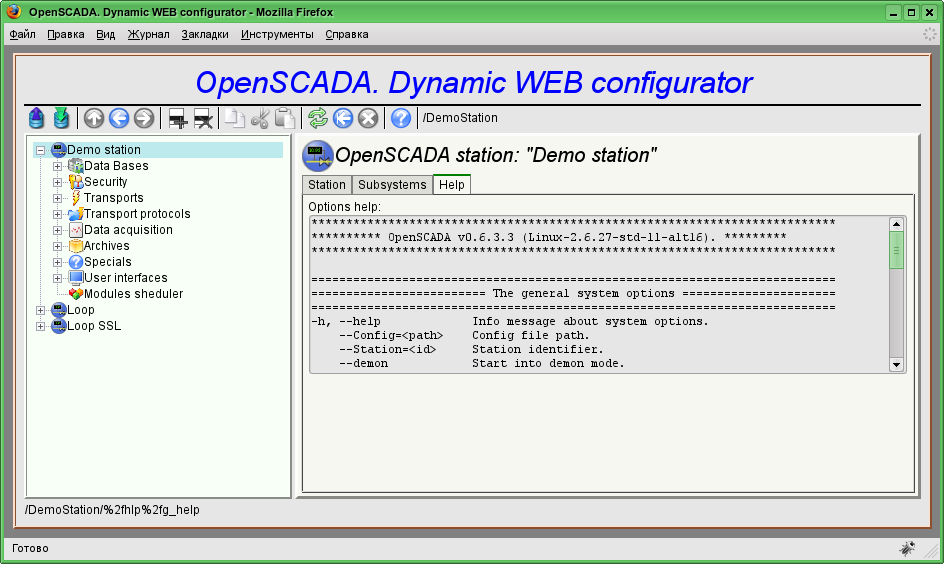Click the options help scrollbar down arrow
This screenshot has width=944, height=564.
(x=896, y=364)
